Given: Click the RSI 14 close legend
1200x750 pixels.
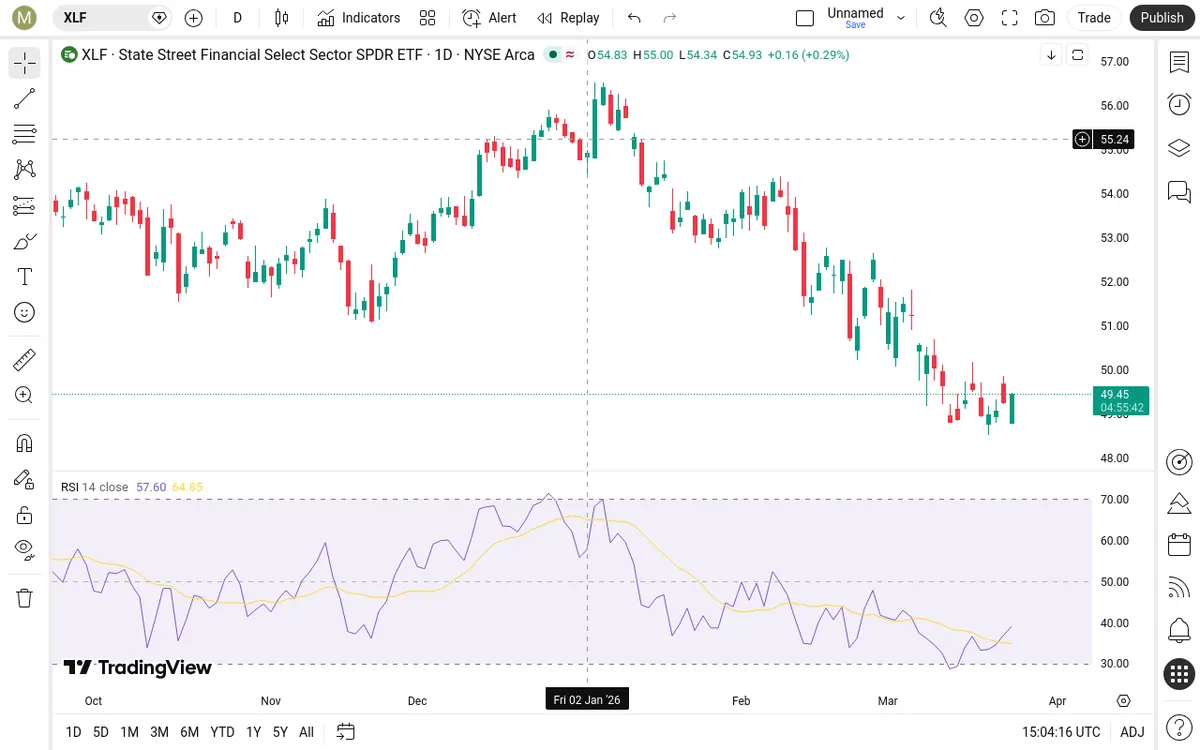Looking at the screenshot, I should point(94,487).
